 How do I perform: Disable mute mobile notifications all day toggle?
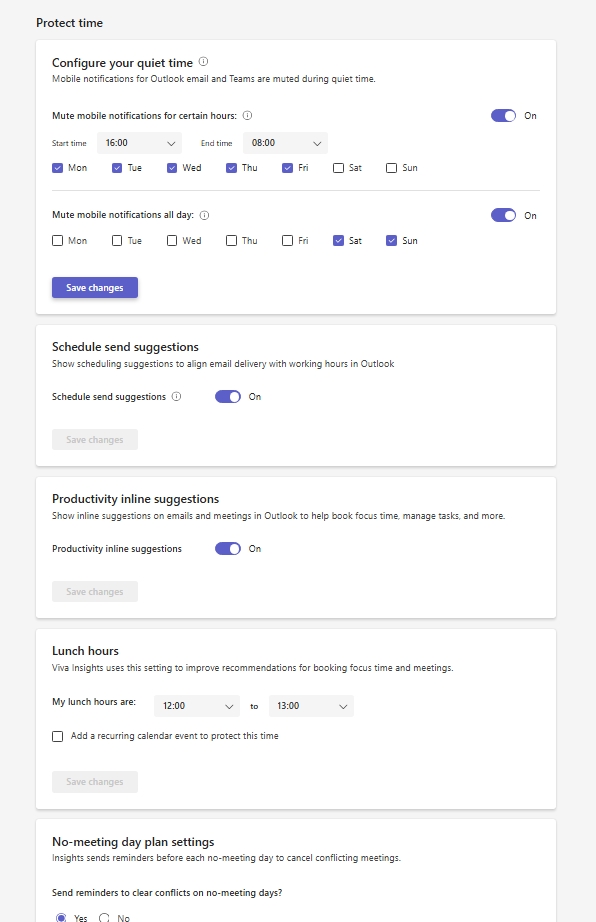[x=503, y=215]
